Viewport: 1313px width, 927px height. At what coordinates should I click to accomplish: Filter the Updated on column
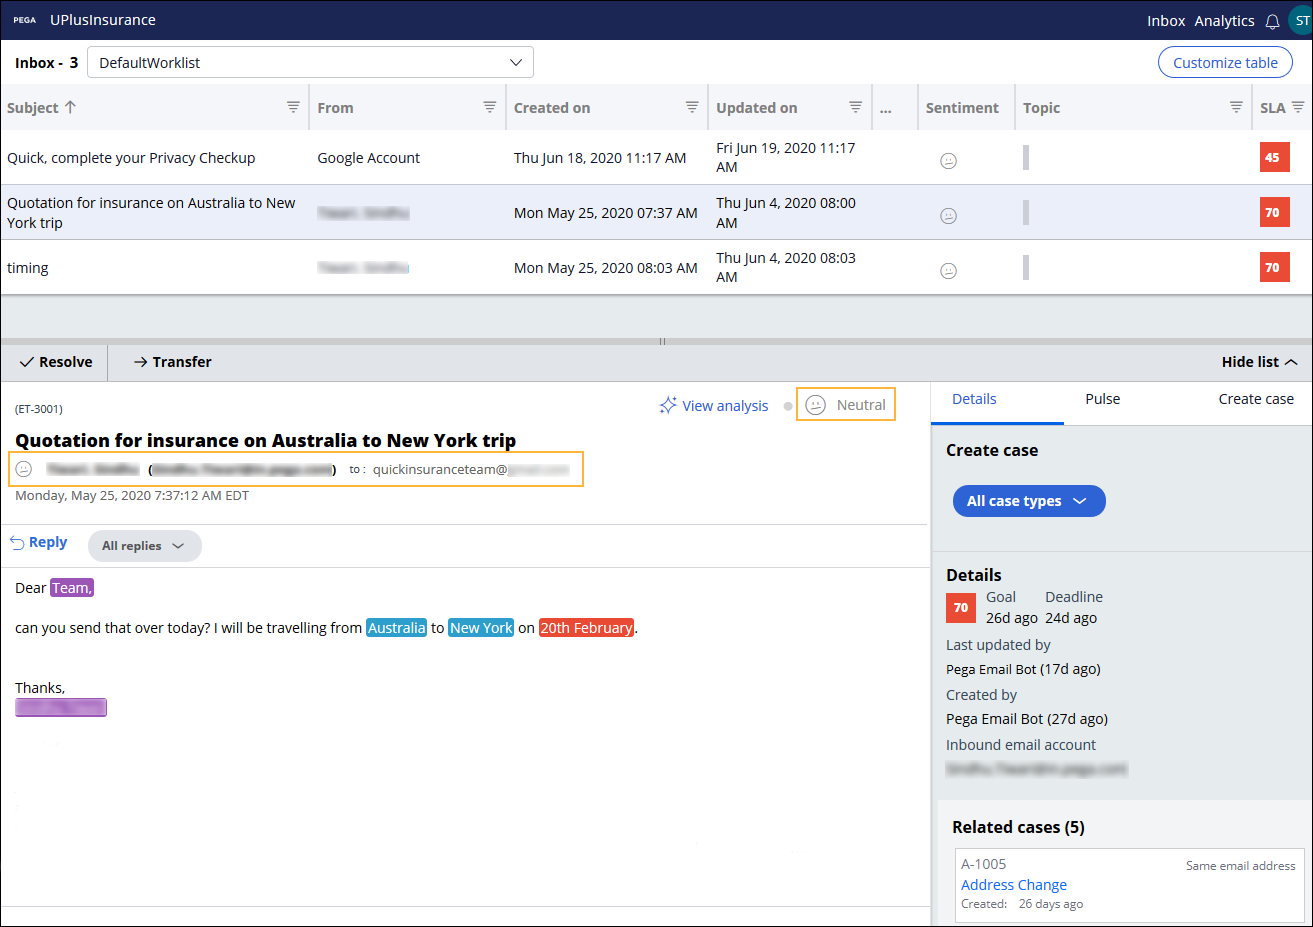[855, 107]
